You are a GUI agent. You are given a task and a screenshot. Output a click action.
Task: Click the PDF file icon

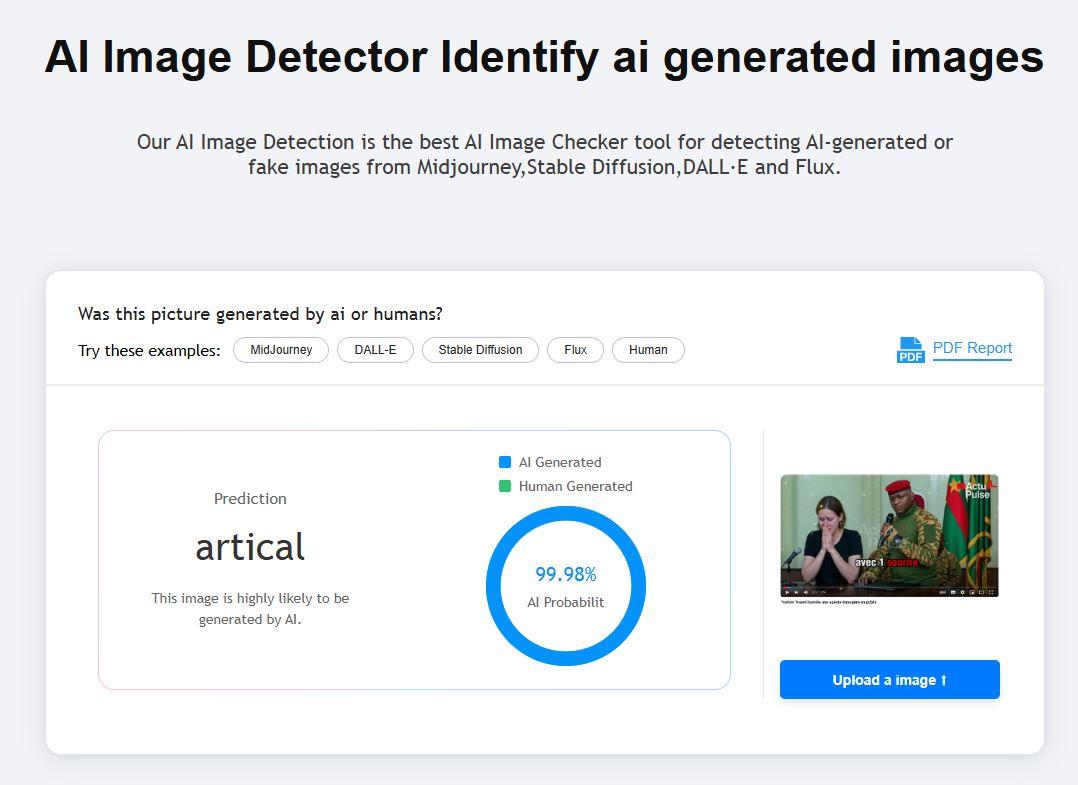(x=910, y=350)
